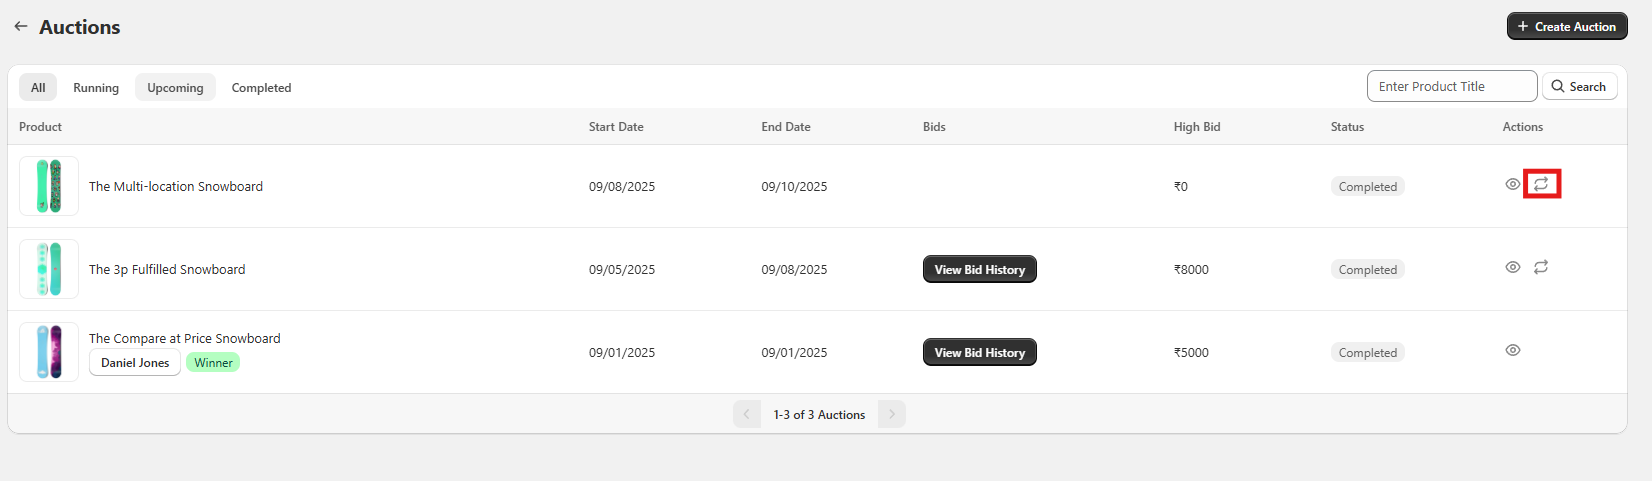This screenshot has width=1652, height=481.
Task: Go to next page of auctions
Action: tap(891, 414)
